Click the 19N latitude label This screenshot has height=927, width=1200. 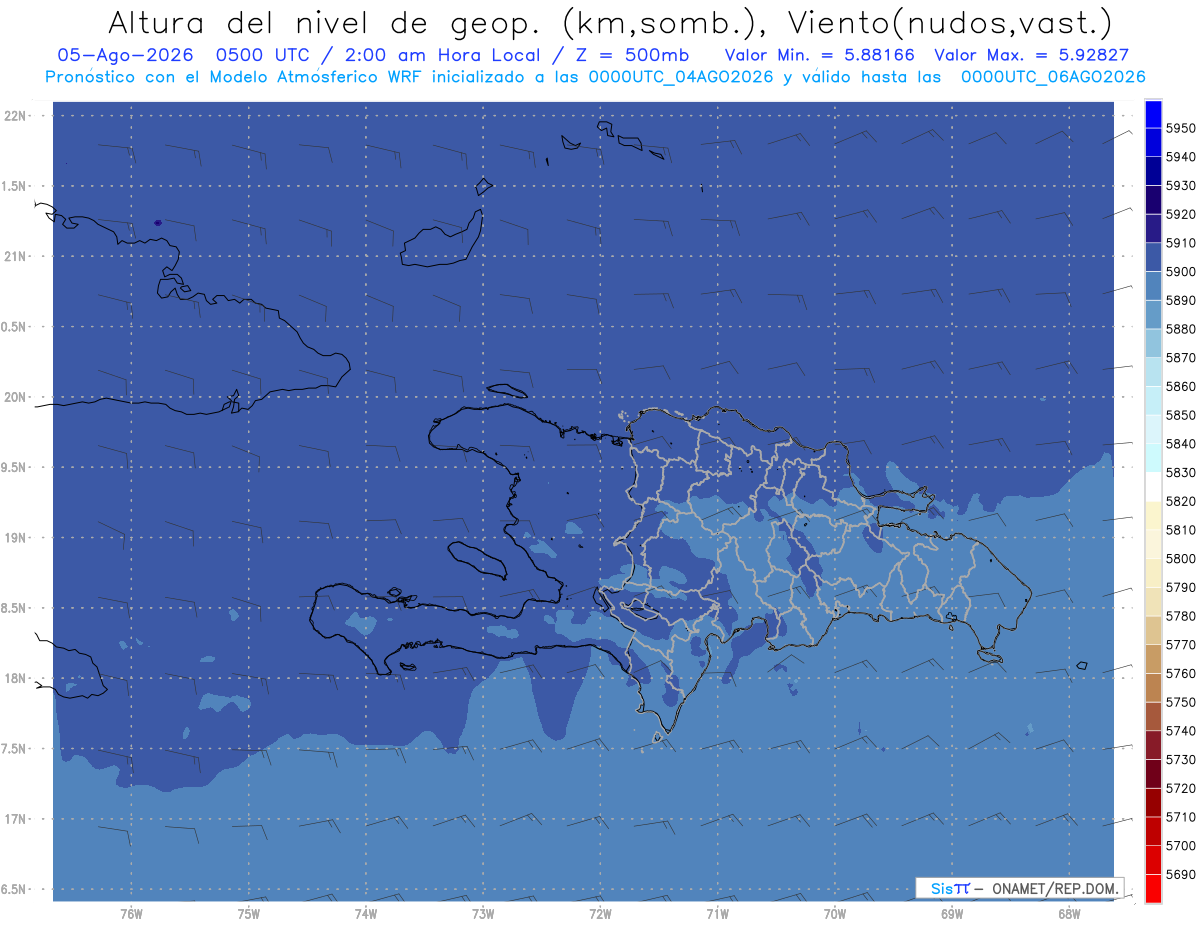click(17, 537)
